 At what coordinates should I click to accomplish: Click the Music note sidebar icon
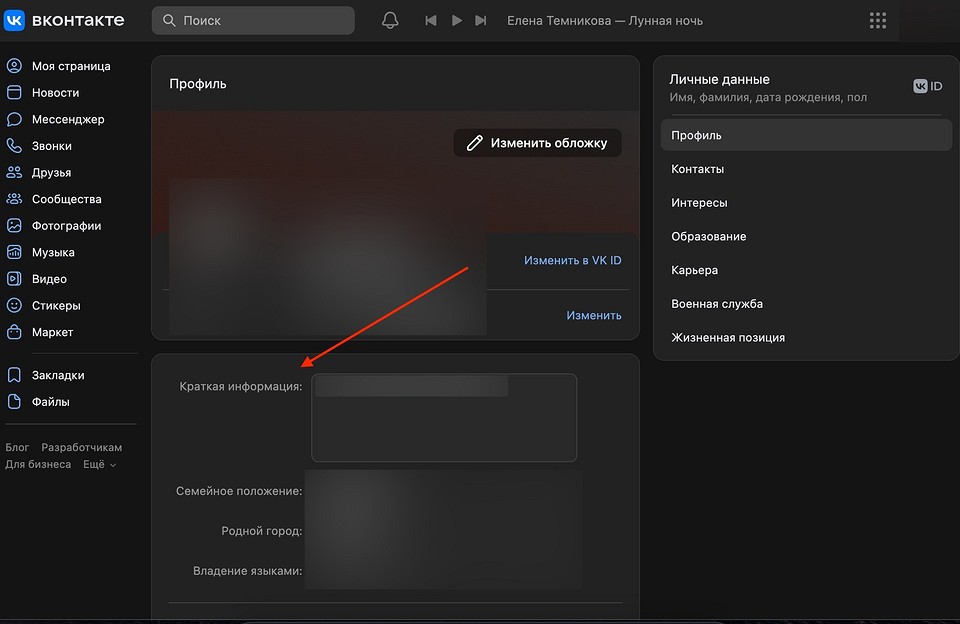(14, 252)
